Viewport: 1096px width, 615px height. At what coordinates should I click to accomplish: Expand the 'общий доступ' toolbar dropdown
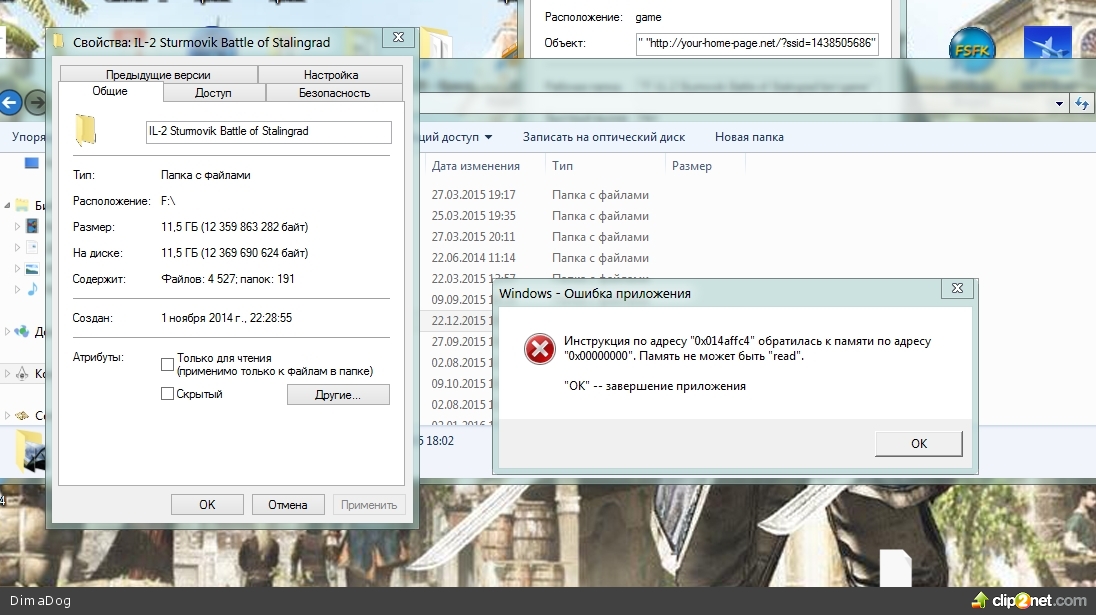point(488,137)
